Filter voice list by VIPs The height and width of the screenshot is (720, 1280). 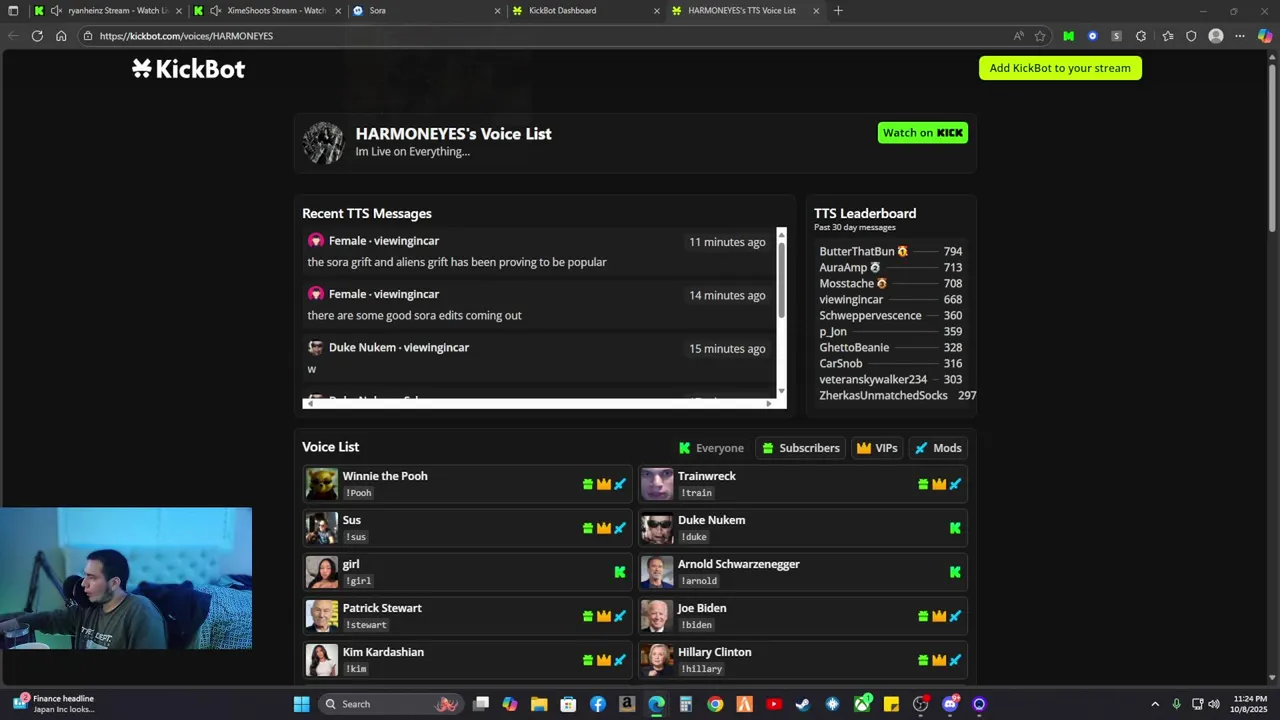click(x=876, y=448)
